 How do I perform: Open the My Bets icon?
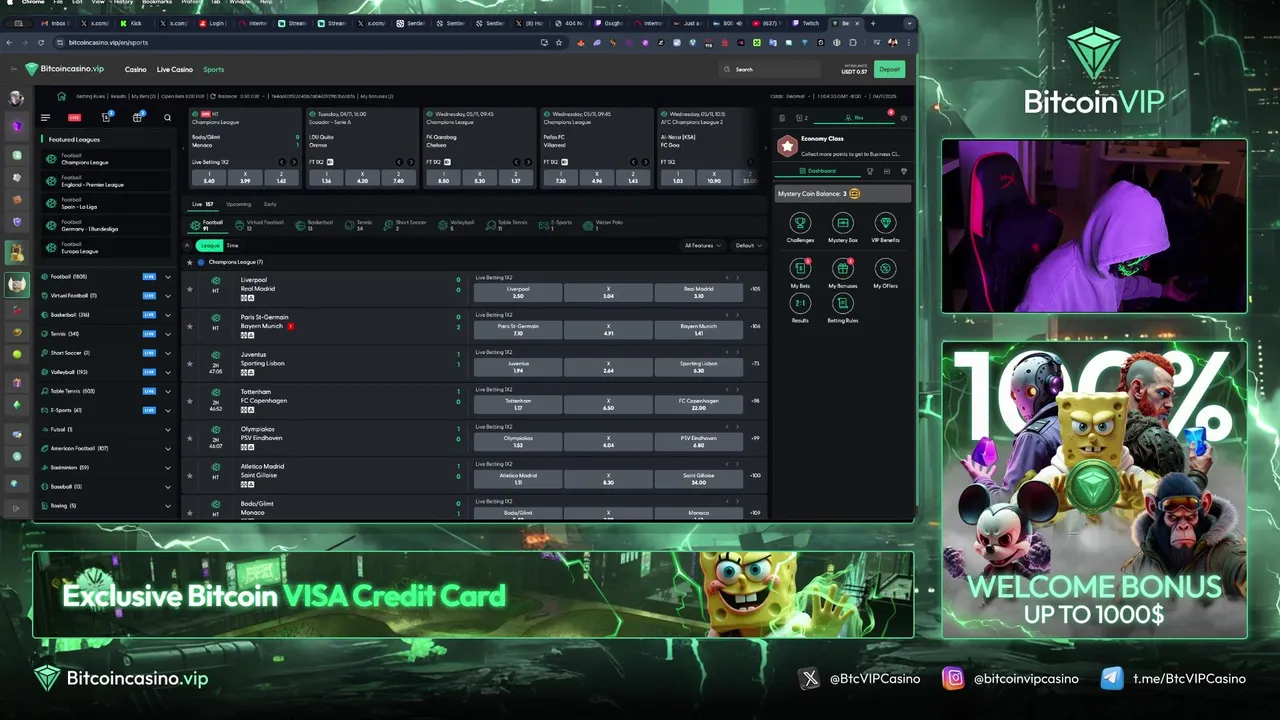point(800,268)
